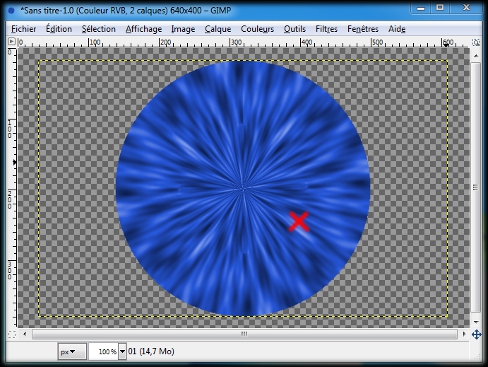The image size is (488, 367).
Task: Open the Couleurs menu
Action: 257,29
